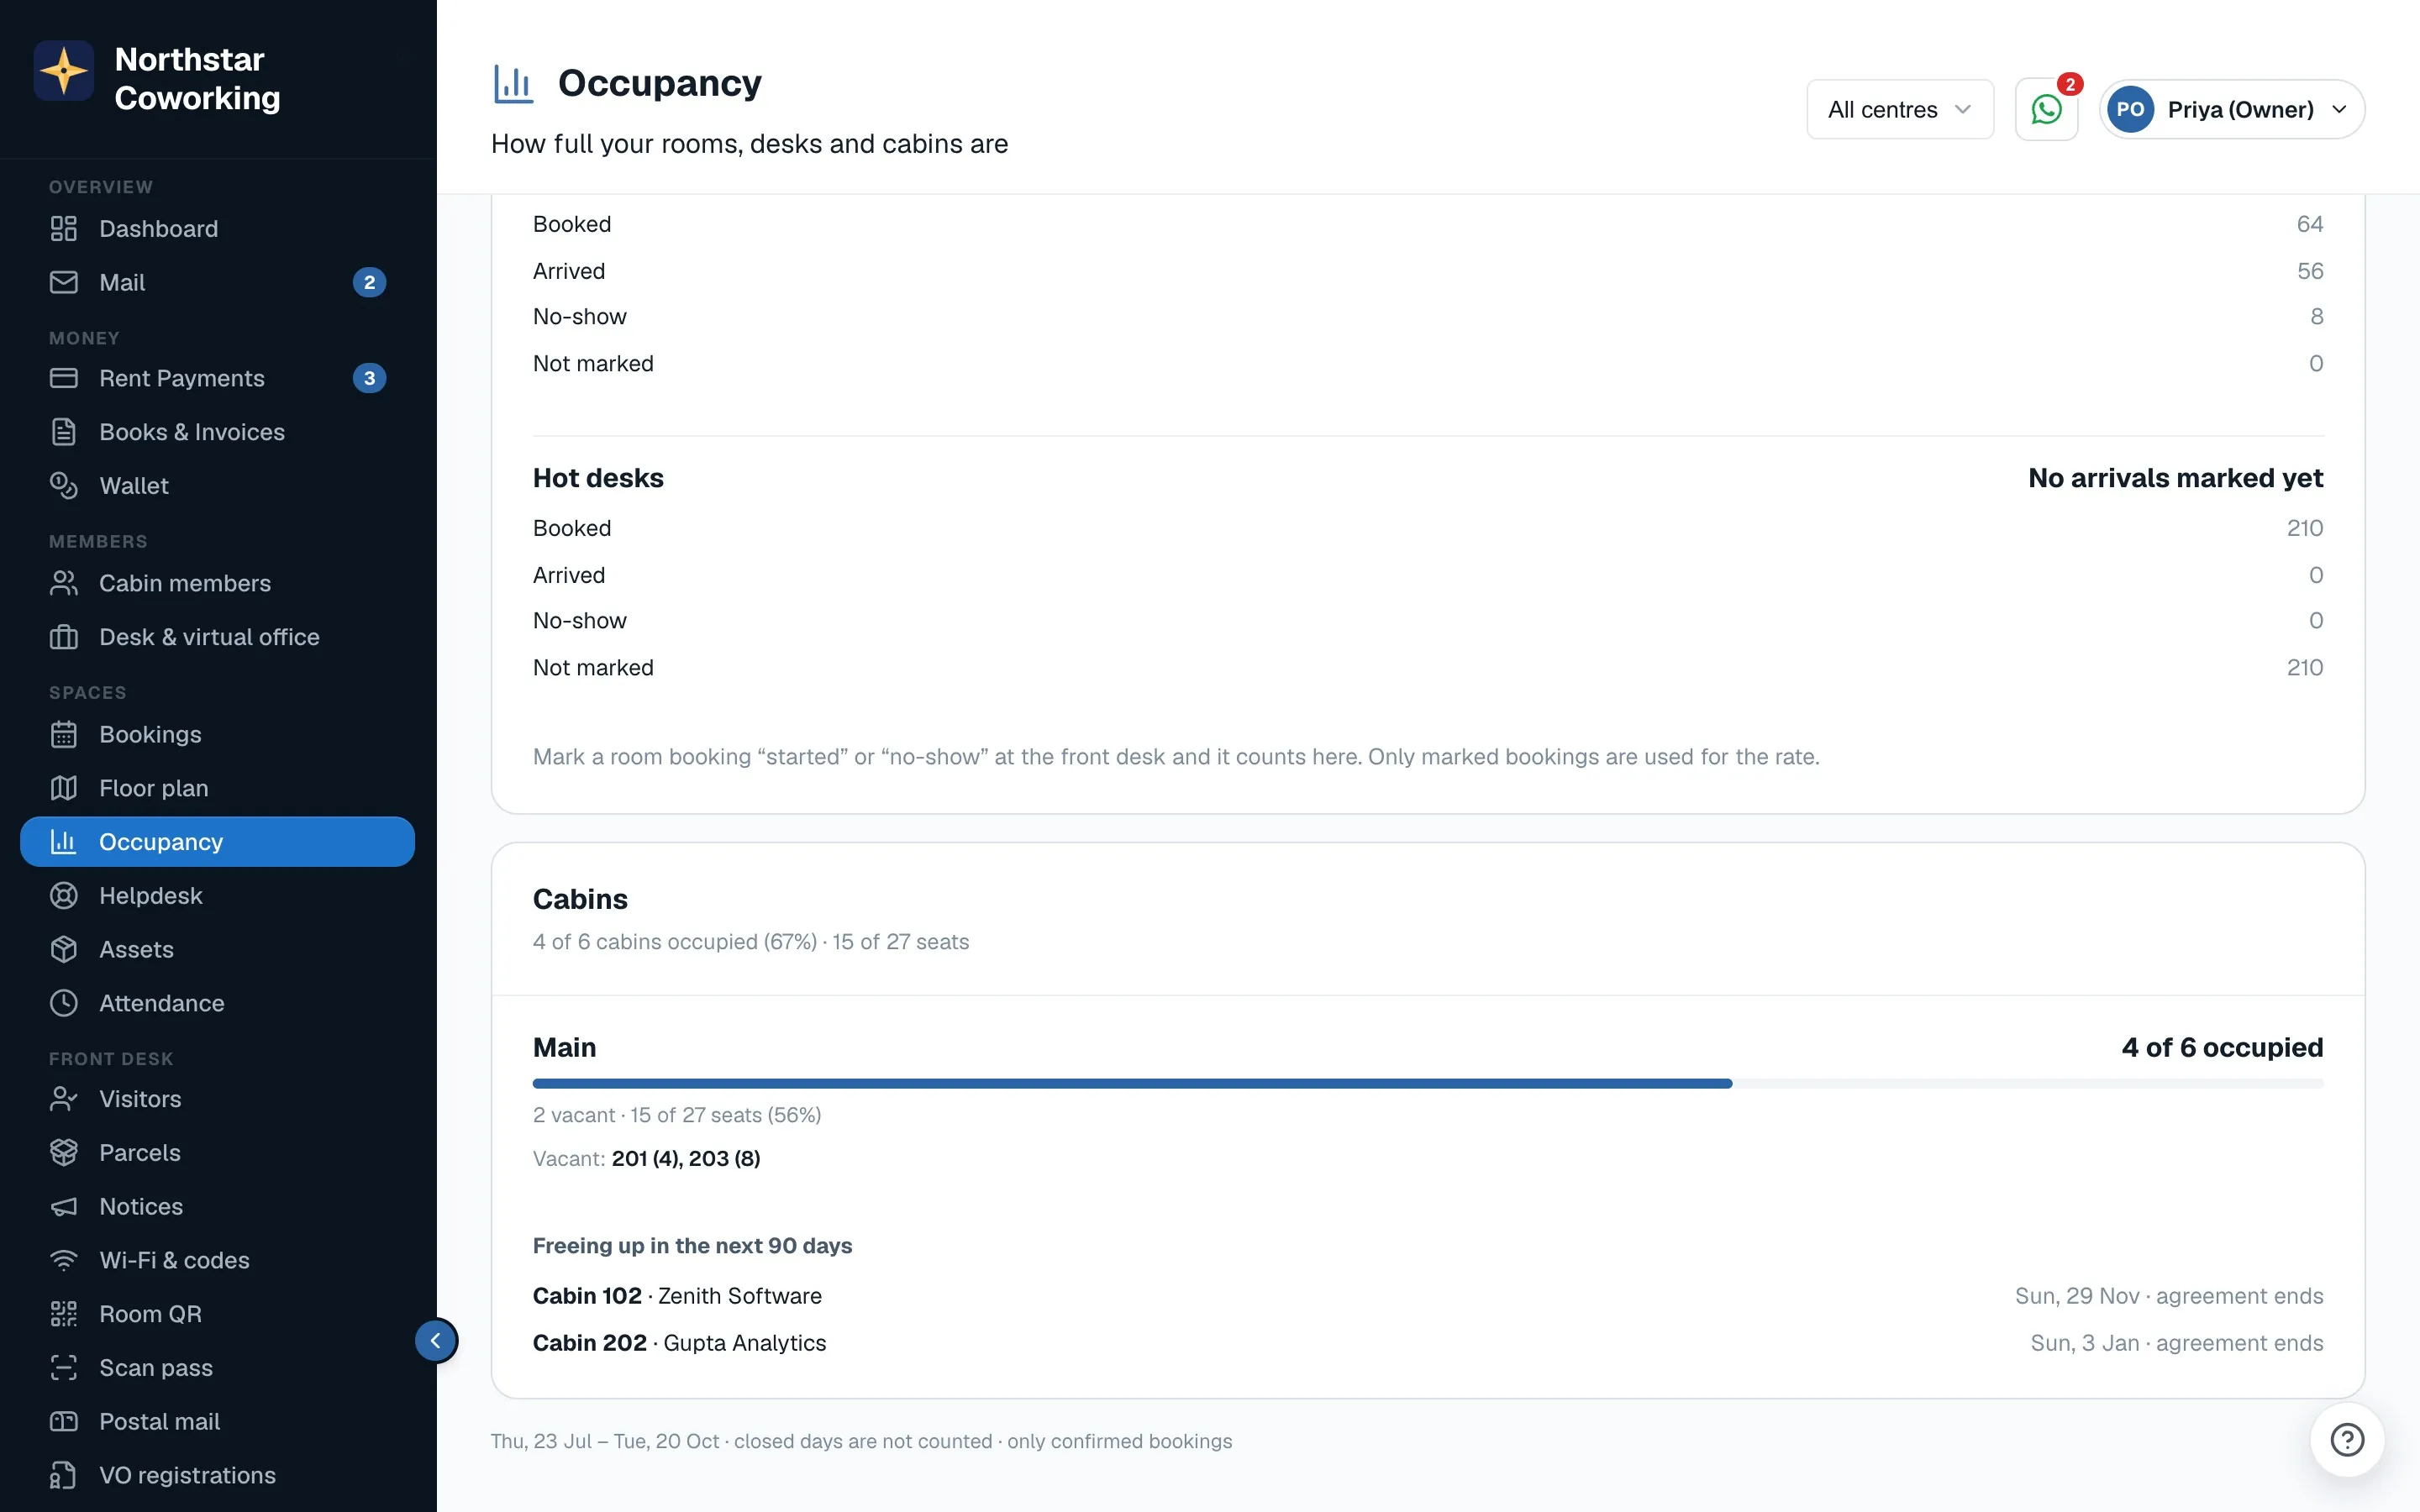Click the Occupancy bar chart header icon

(x=513, y=83)
